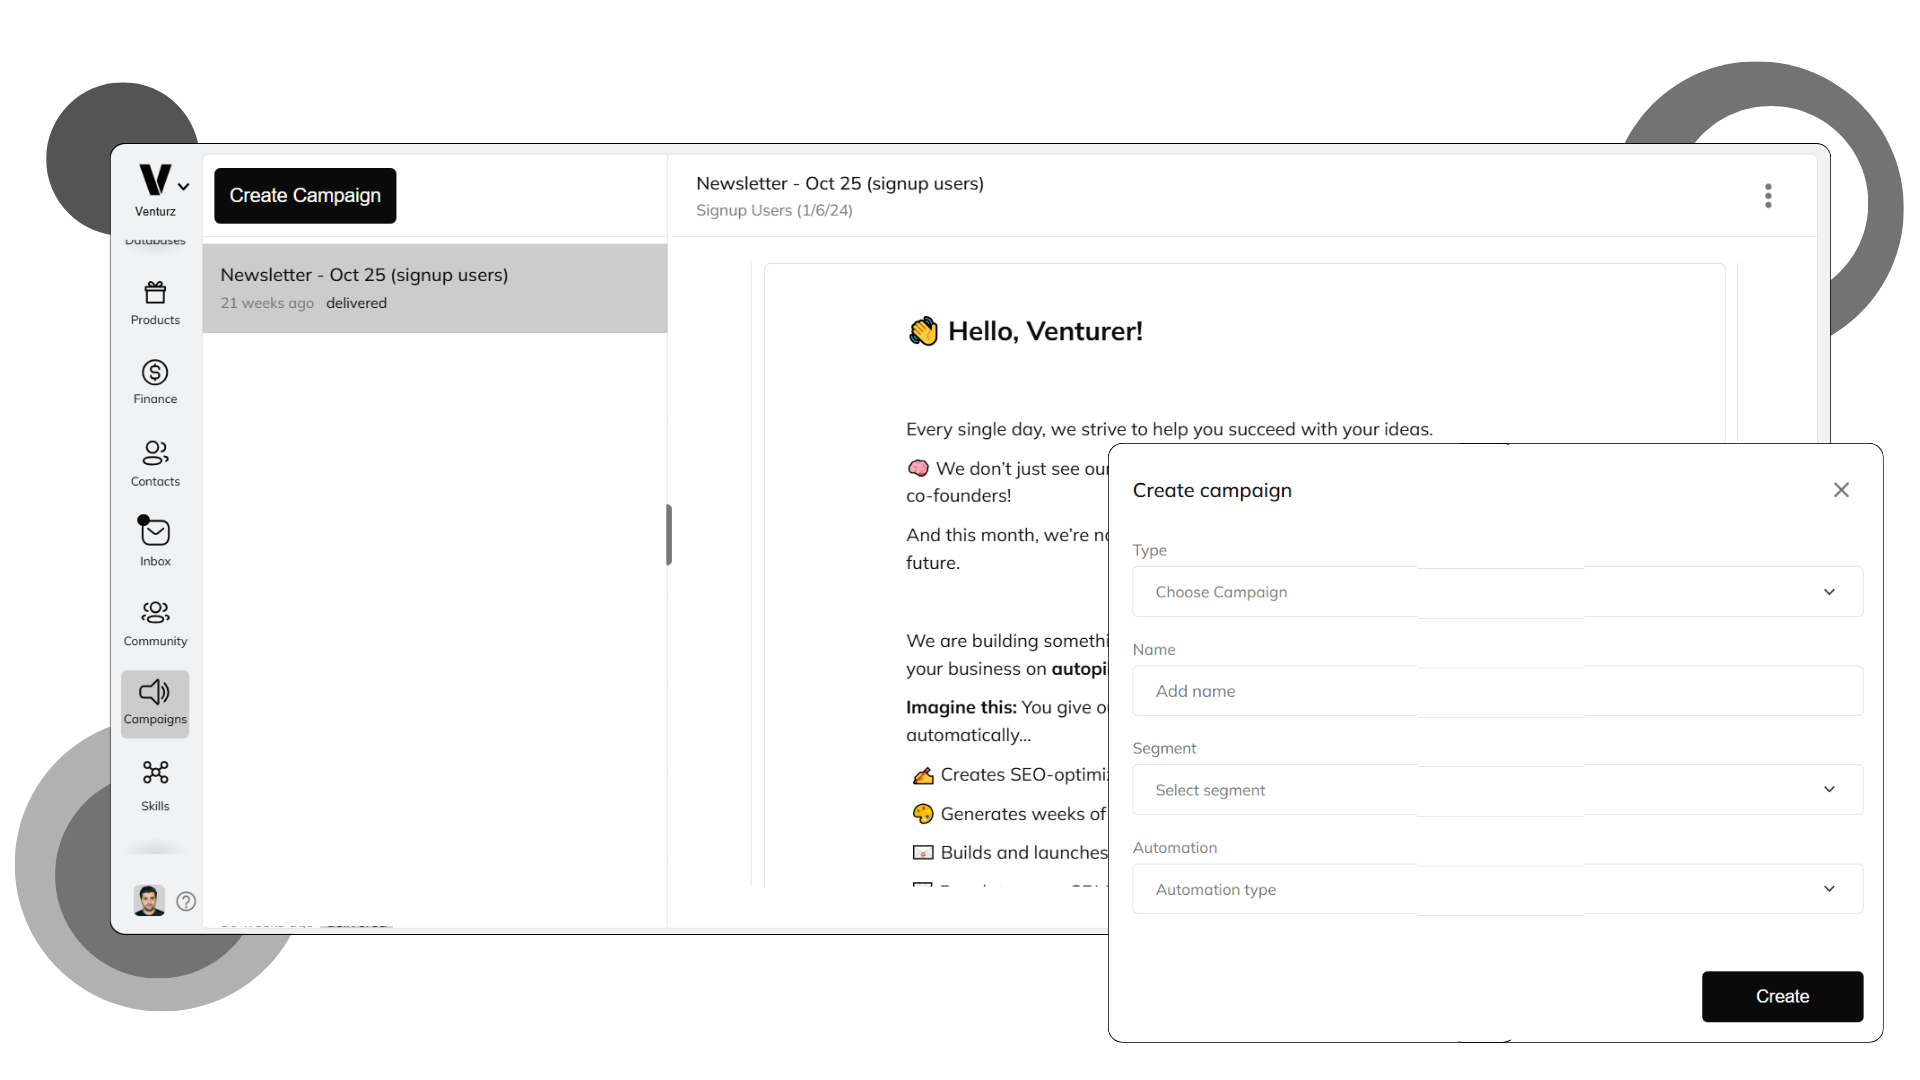Viewport: 1920px width, 1080px height.
Task: Select the Contacts icon
Action: click(x=155, y=461)
